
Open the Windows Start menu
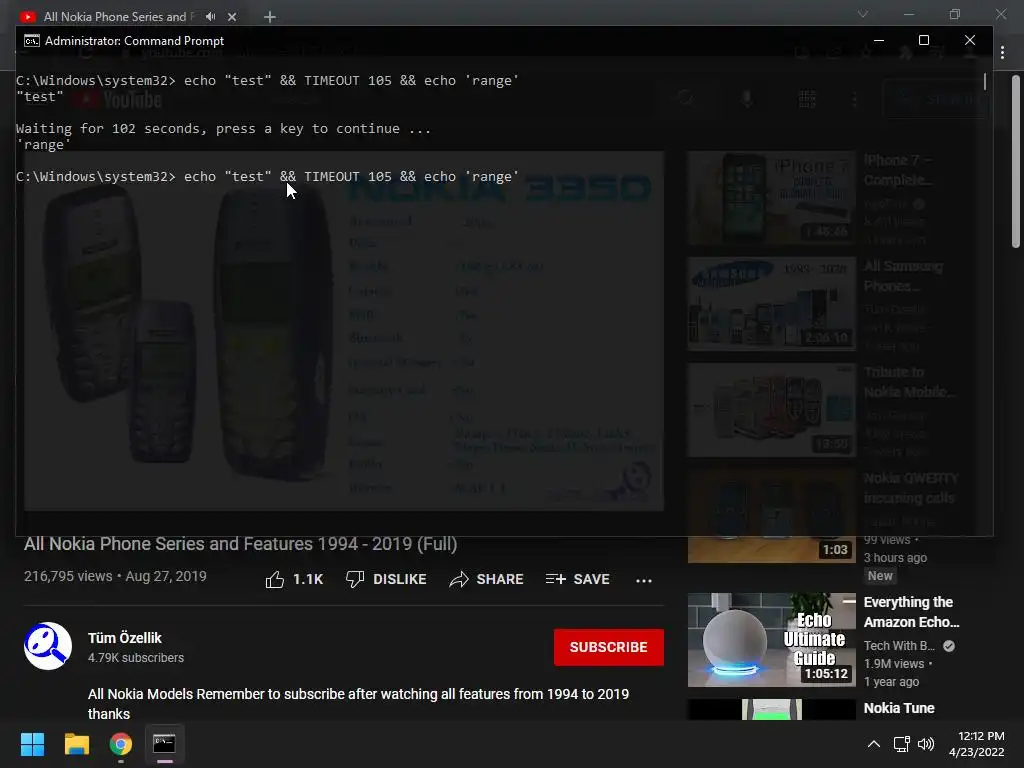point(33,744)
